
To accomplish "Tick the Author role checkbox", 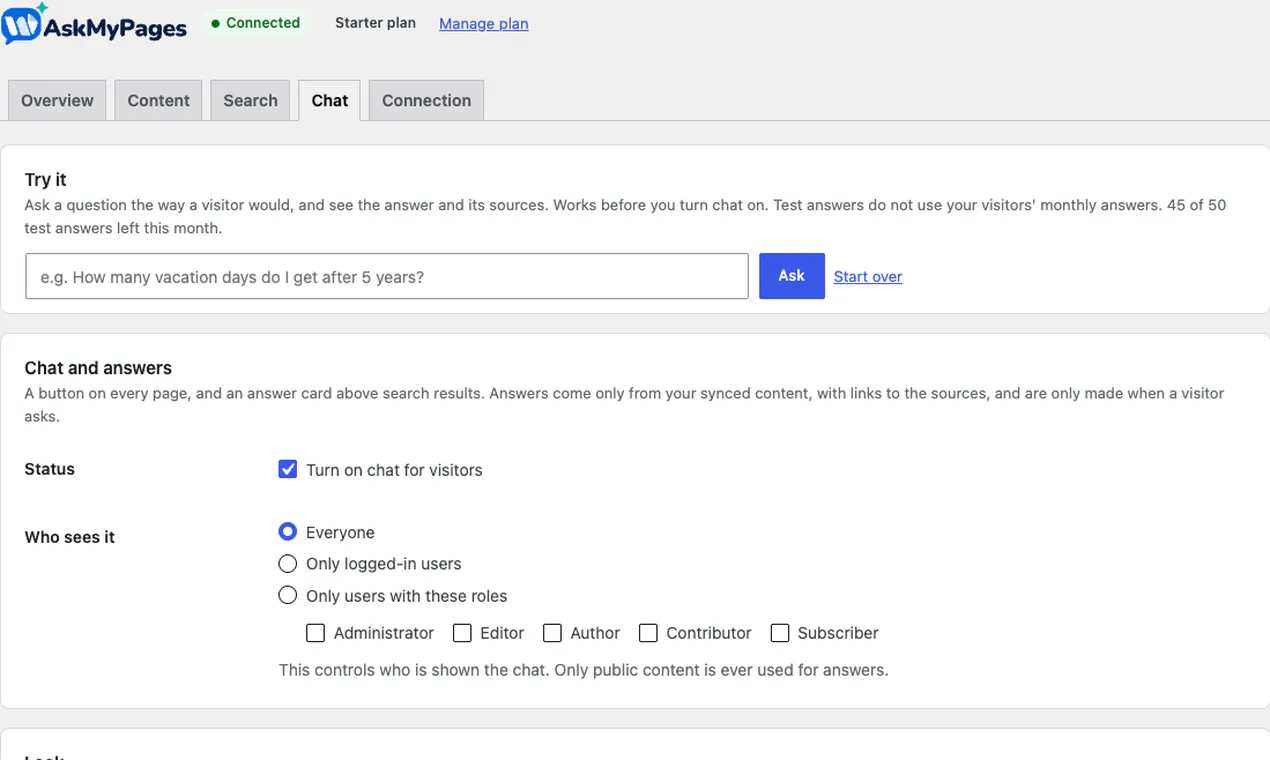I will click(x=552, y=633).
